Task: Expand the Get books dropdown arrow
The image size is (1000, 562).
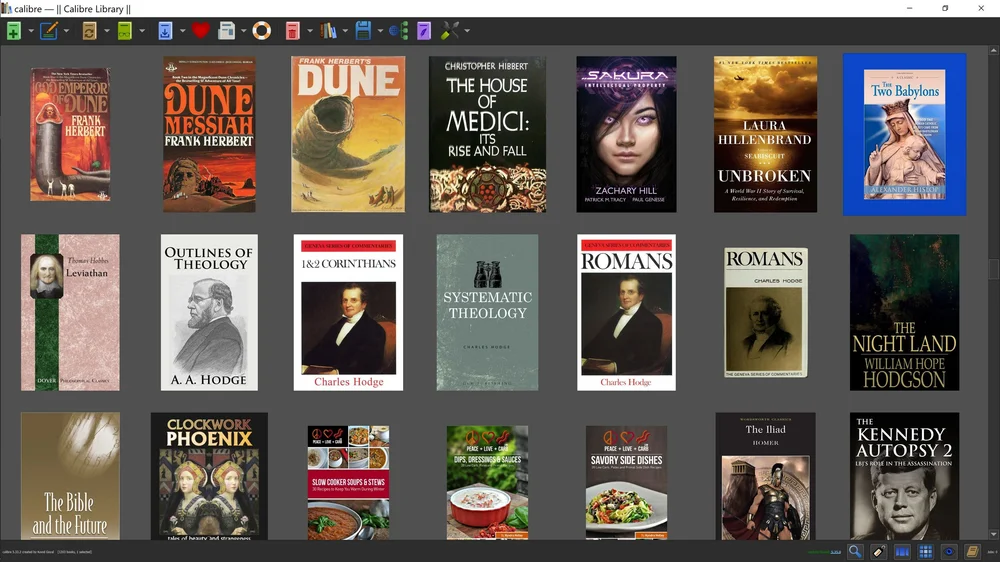Action: [x=182, y=31]
